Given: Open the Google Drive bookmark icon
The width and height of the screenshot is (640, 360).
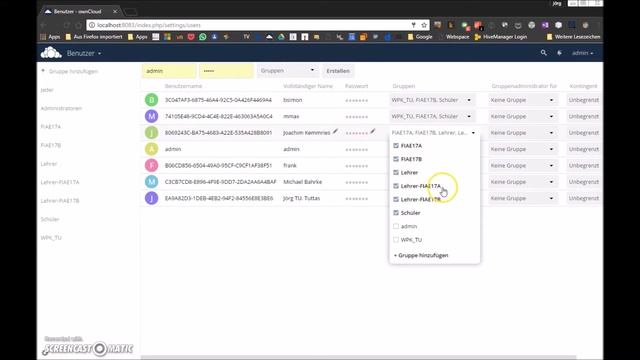Looking at the screenshot, I should (281, 37).
